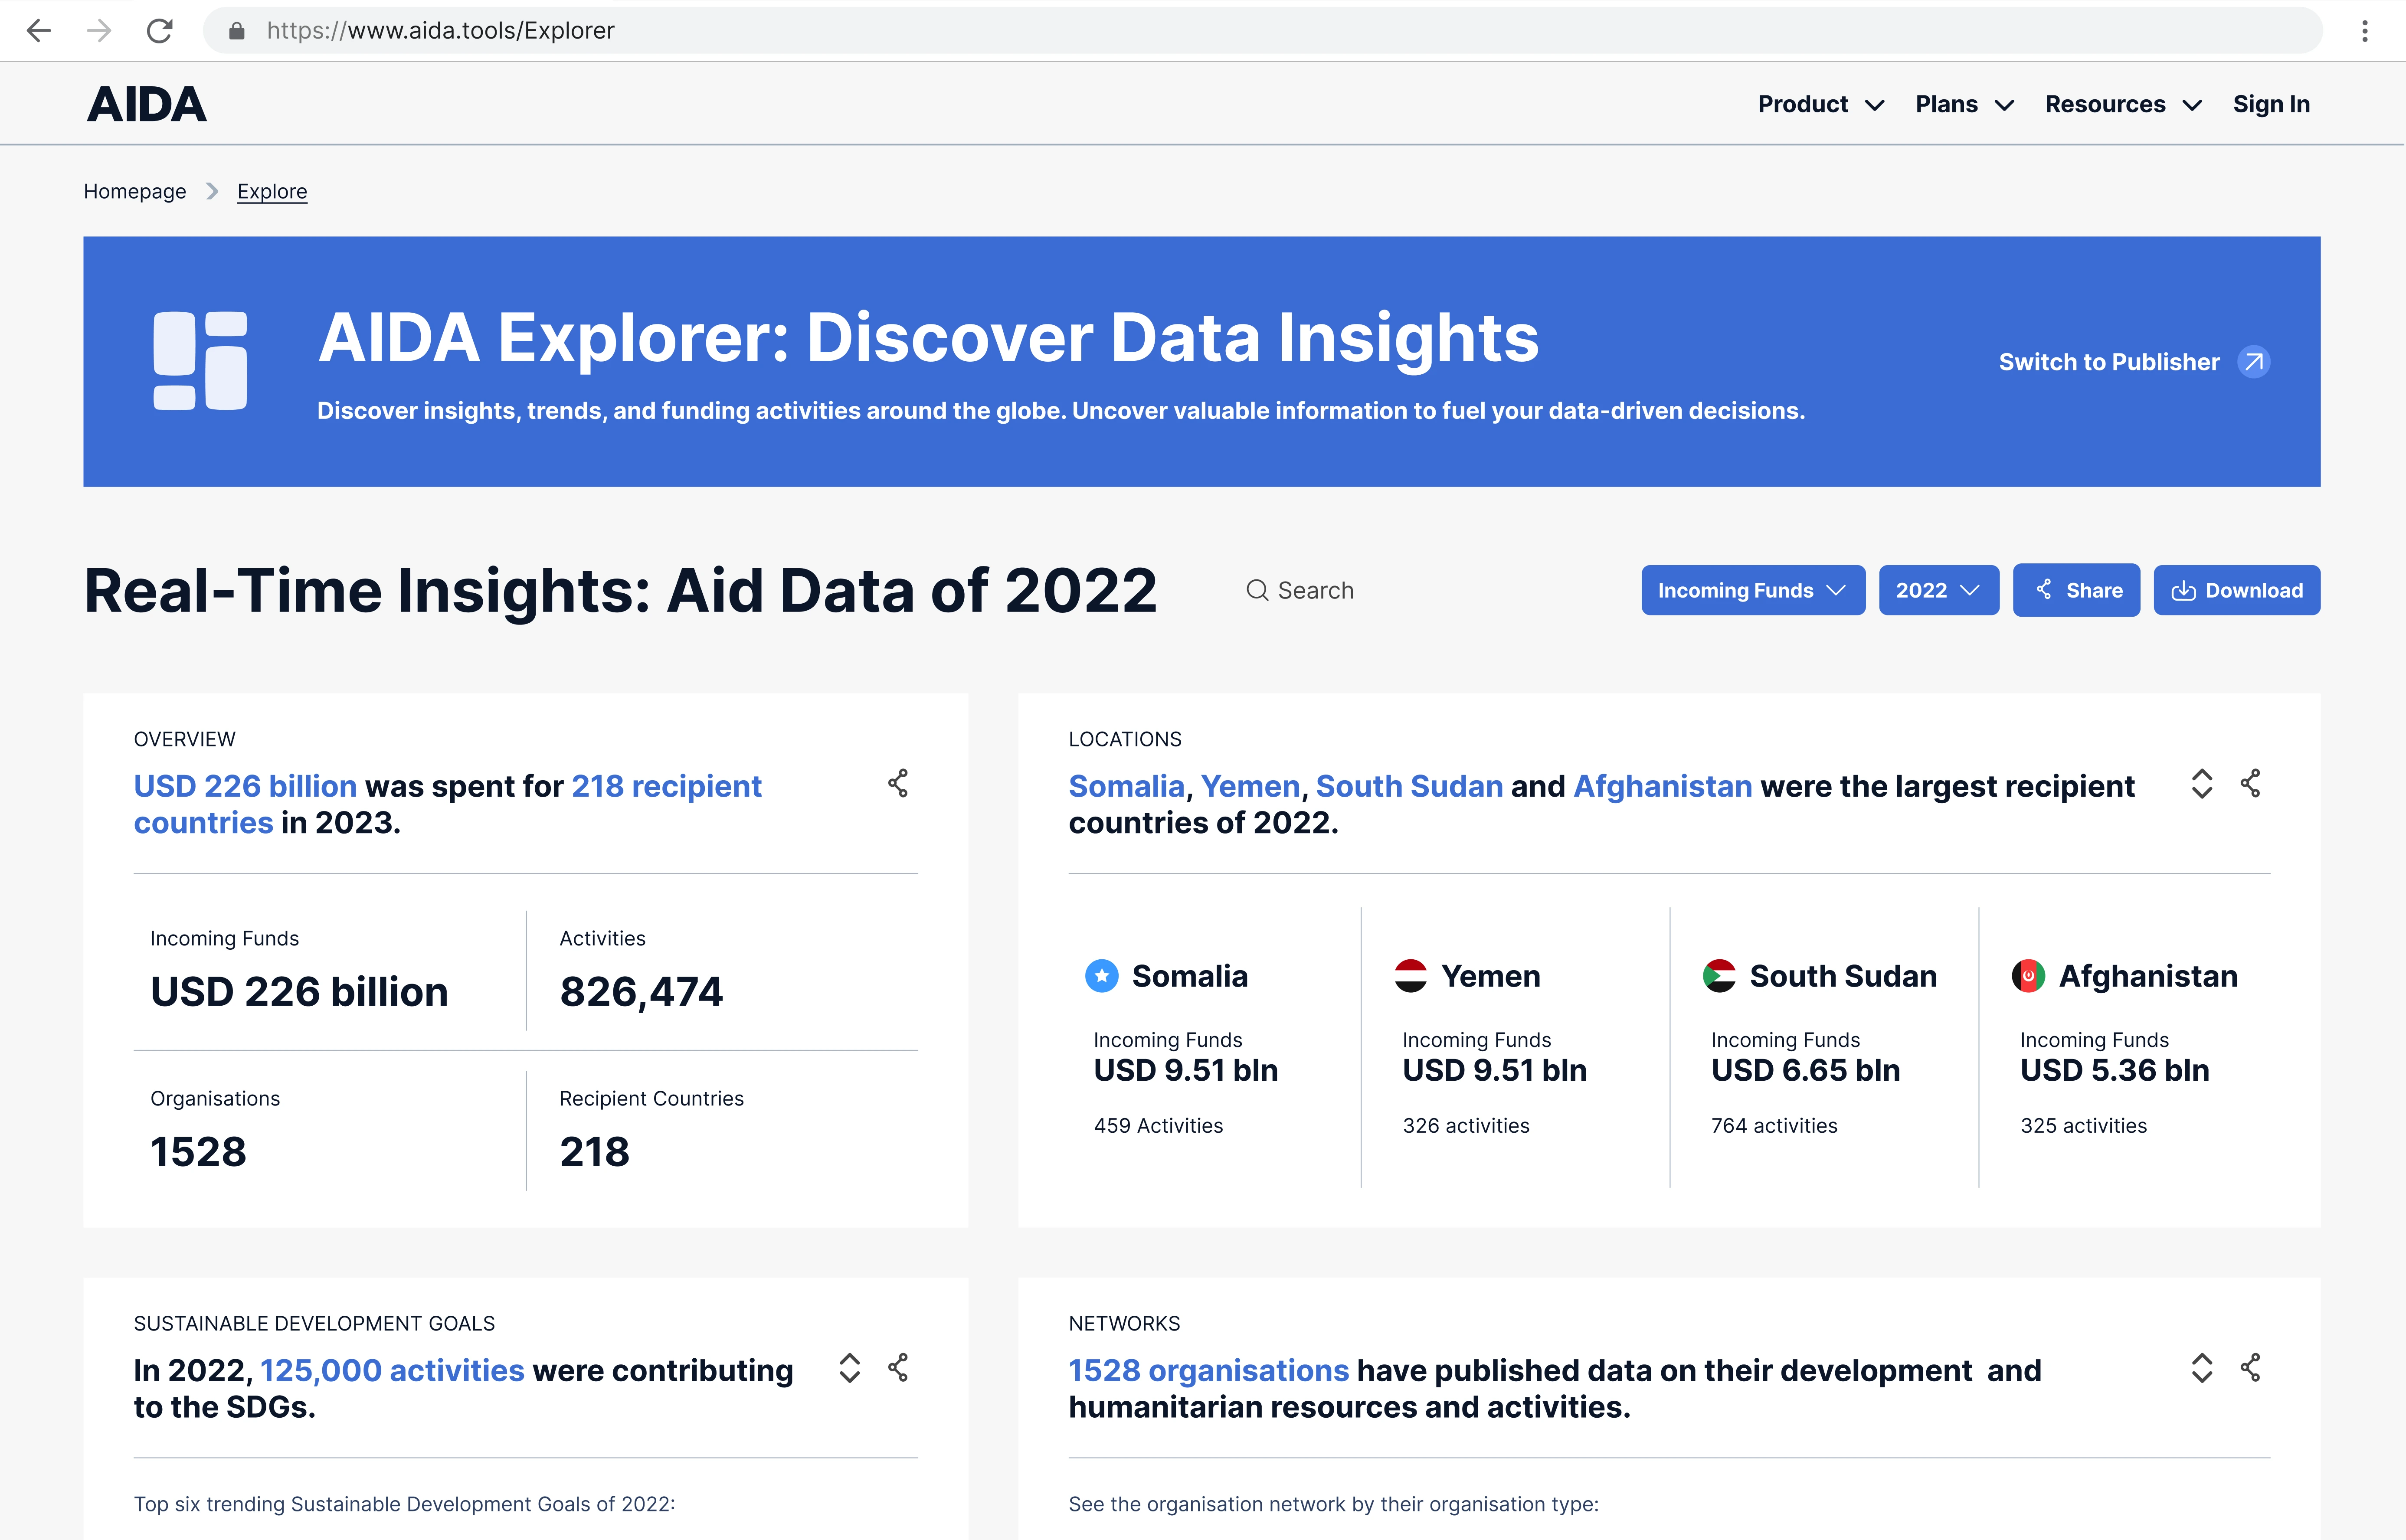
Task: Click Sign In in the header
Action: click(x=2271, y=104)
